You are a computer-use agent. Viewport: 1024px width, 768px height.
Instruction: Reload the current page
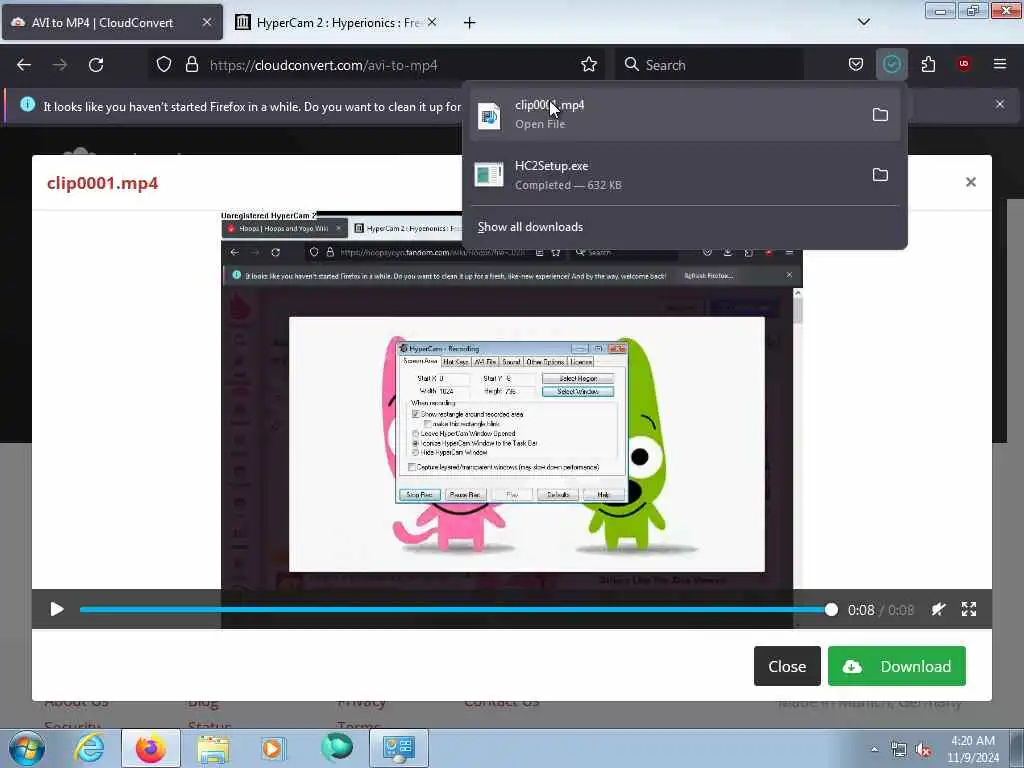click(96, 65)
